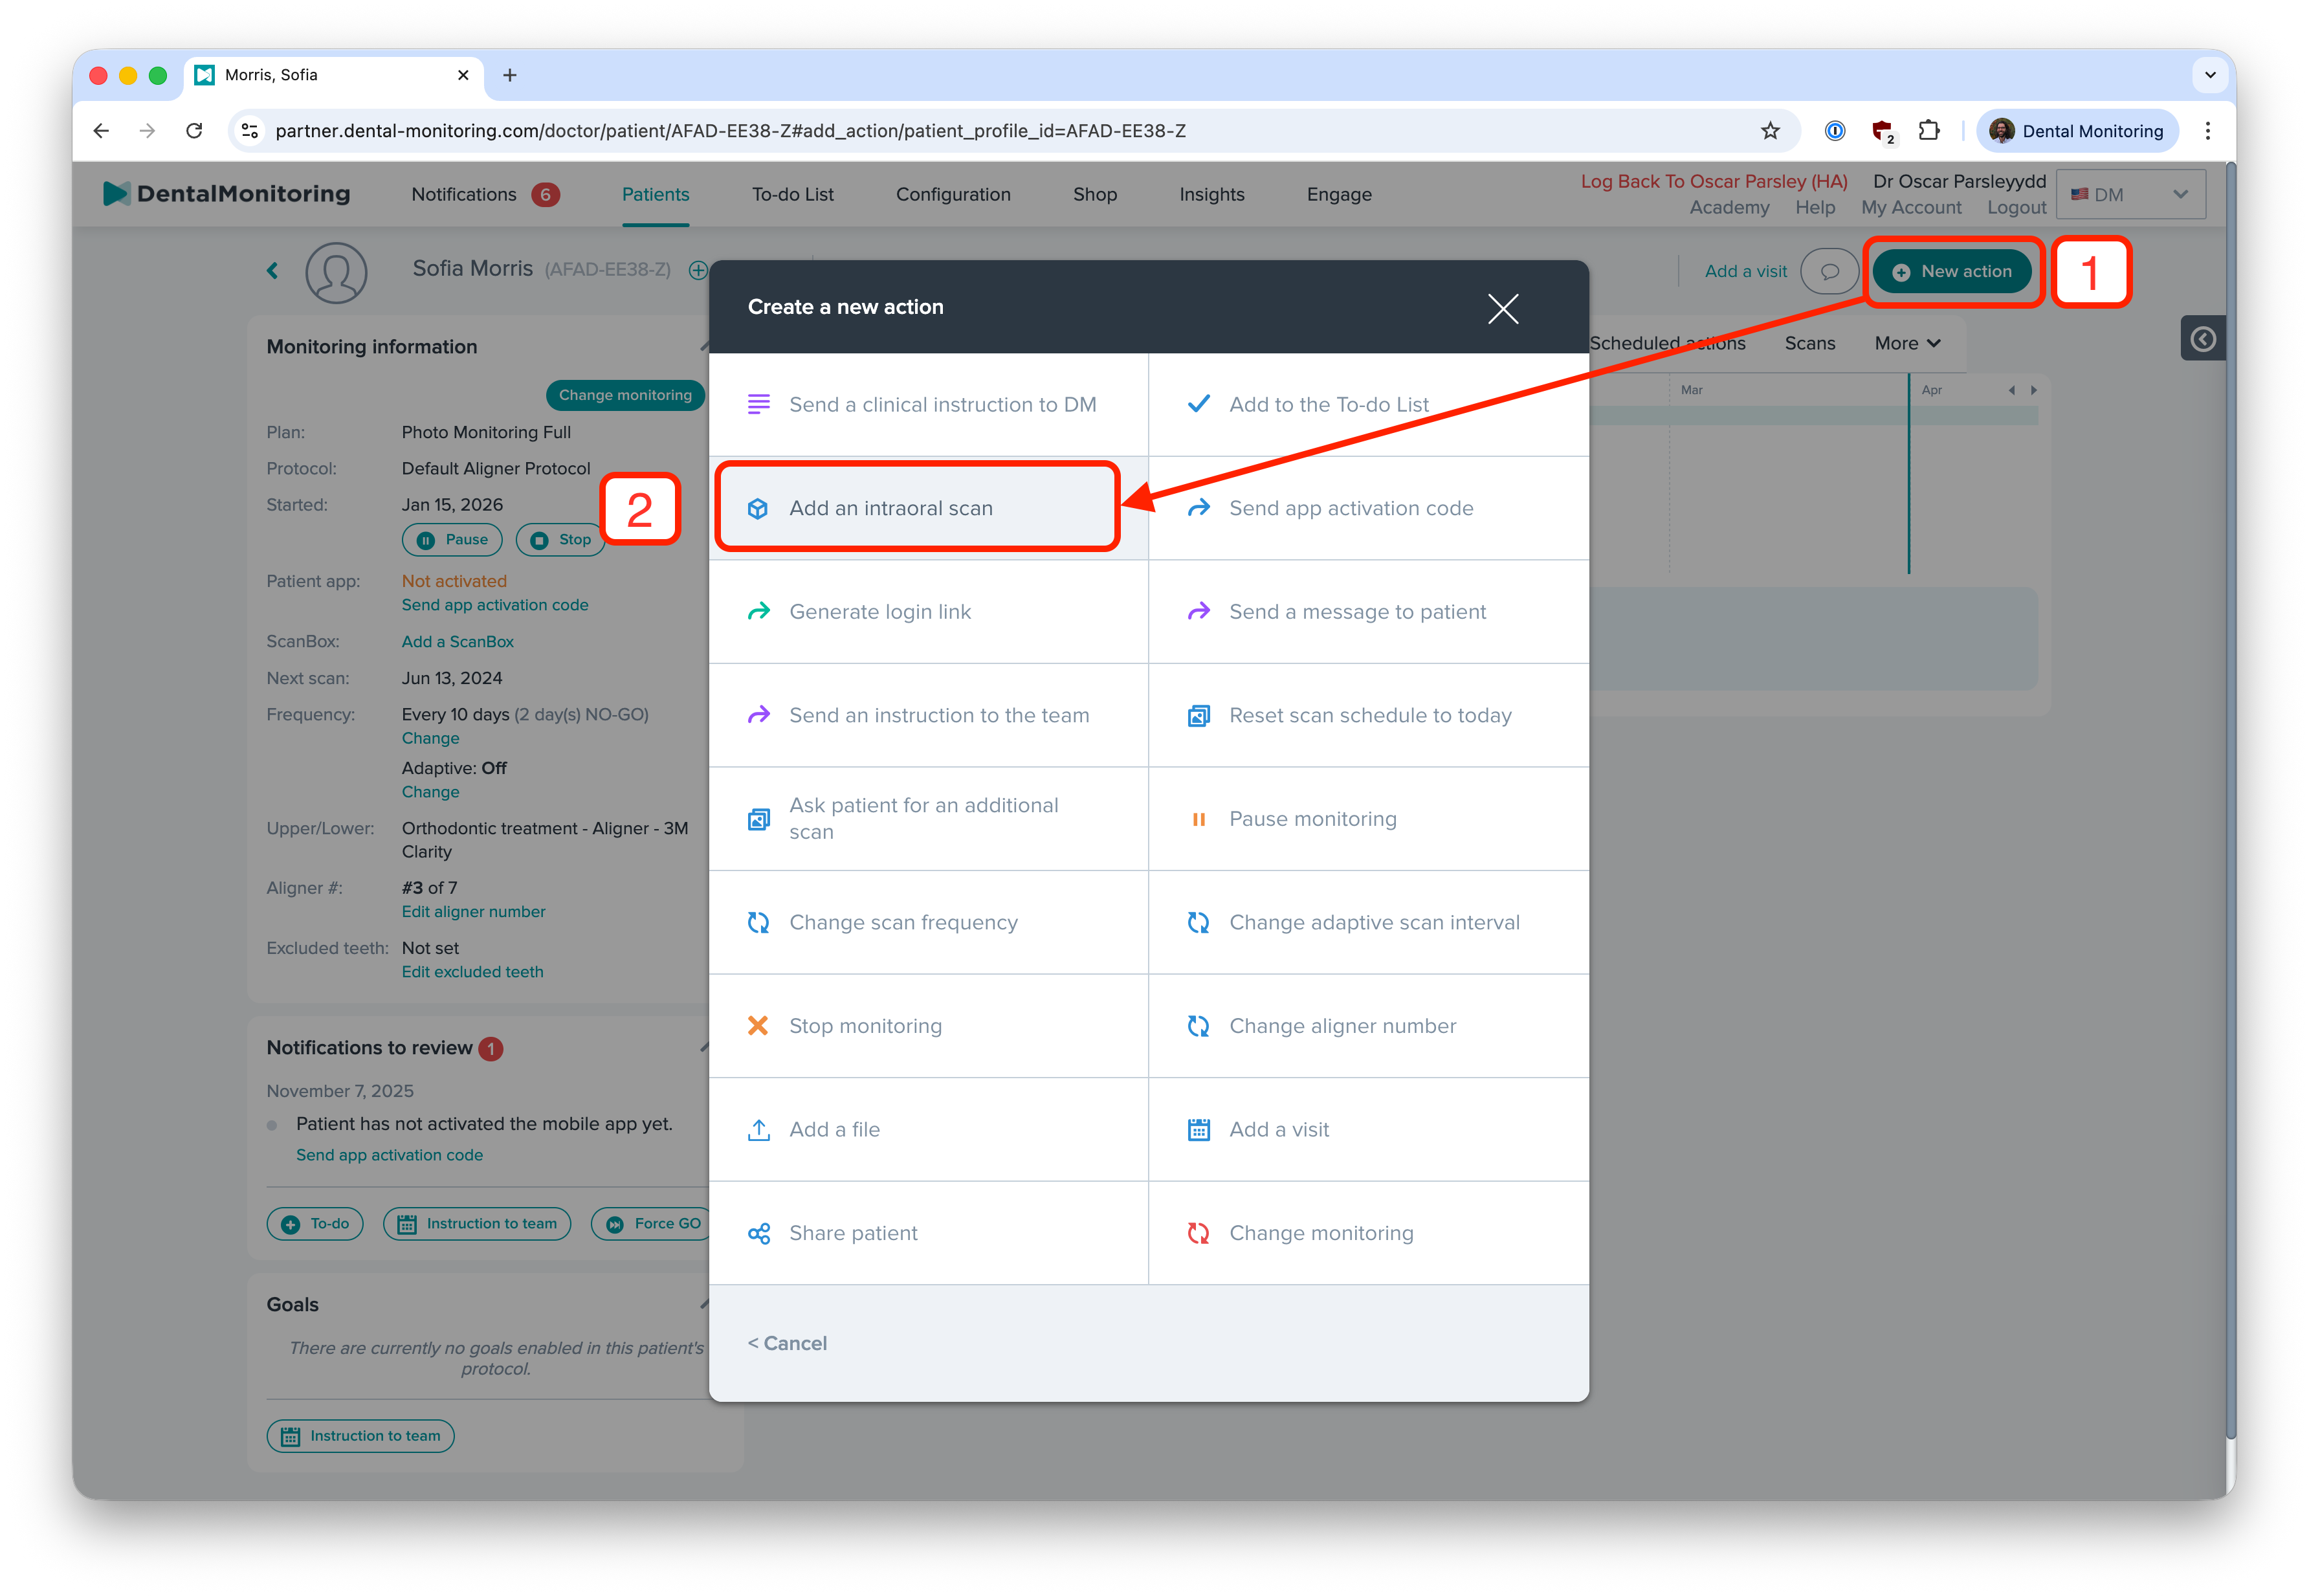Select Send app activation code action
2309x1596 pixels.
click(1368, 508)
